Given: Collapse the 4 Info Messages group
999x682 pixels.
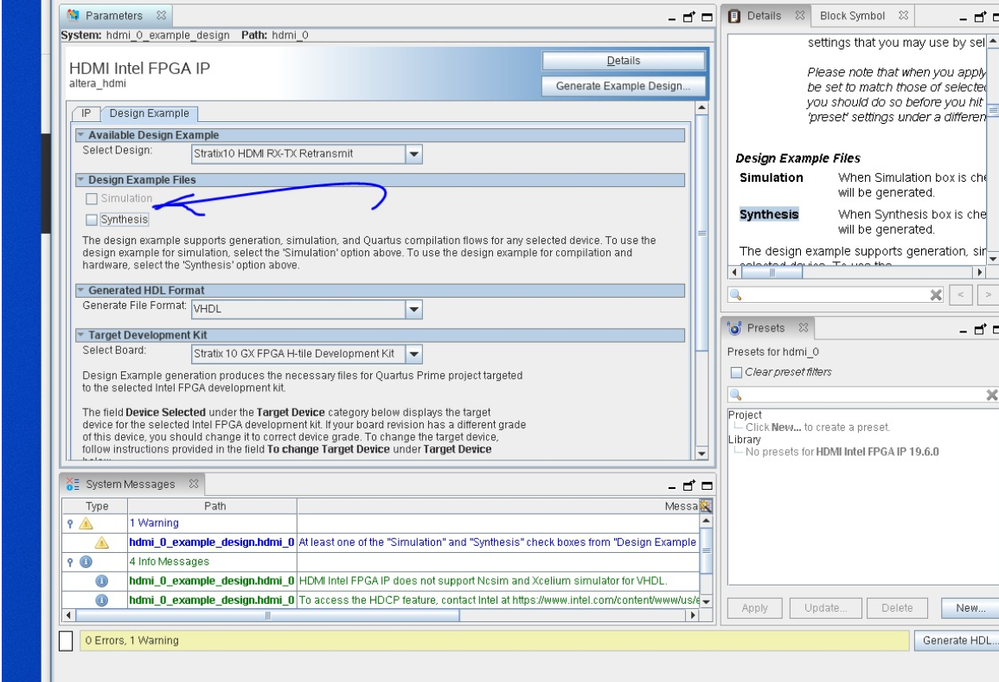Looking at the screenshot, I should click(x=70, y=562).
